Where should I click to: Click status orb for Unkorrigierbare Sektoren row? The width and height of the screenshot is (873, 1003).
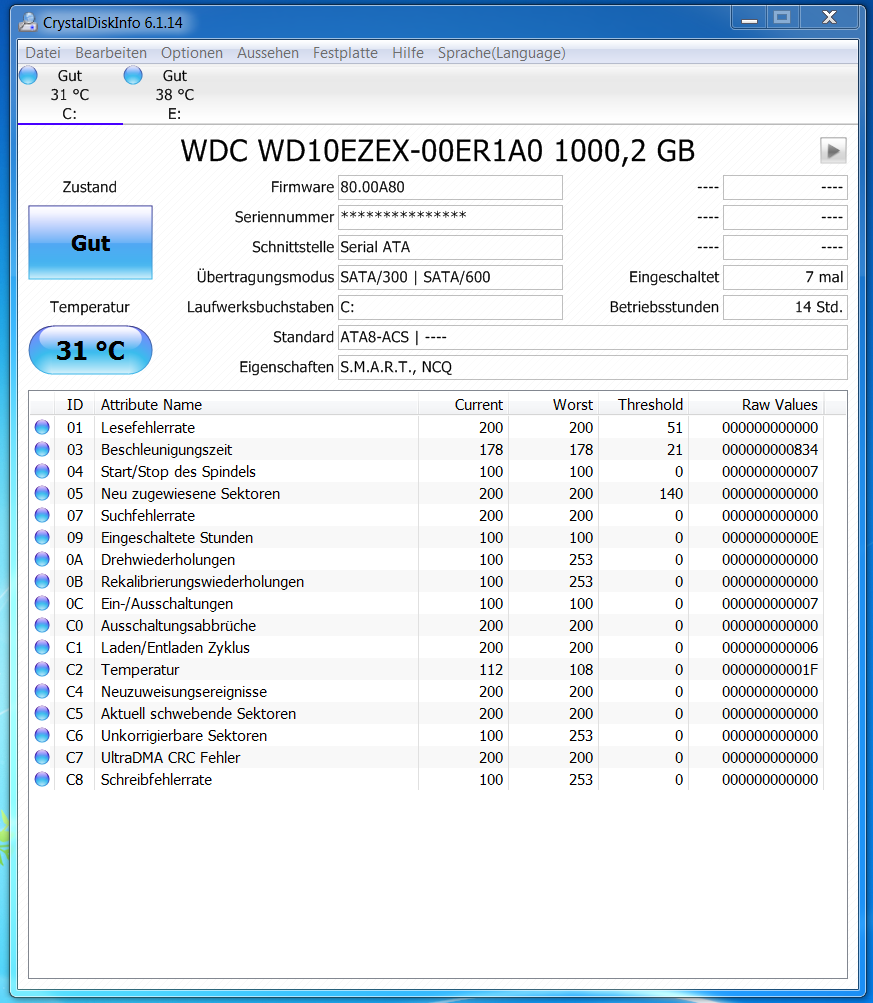click(42, 735)
